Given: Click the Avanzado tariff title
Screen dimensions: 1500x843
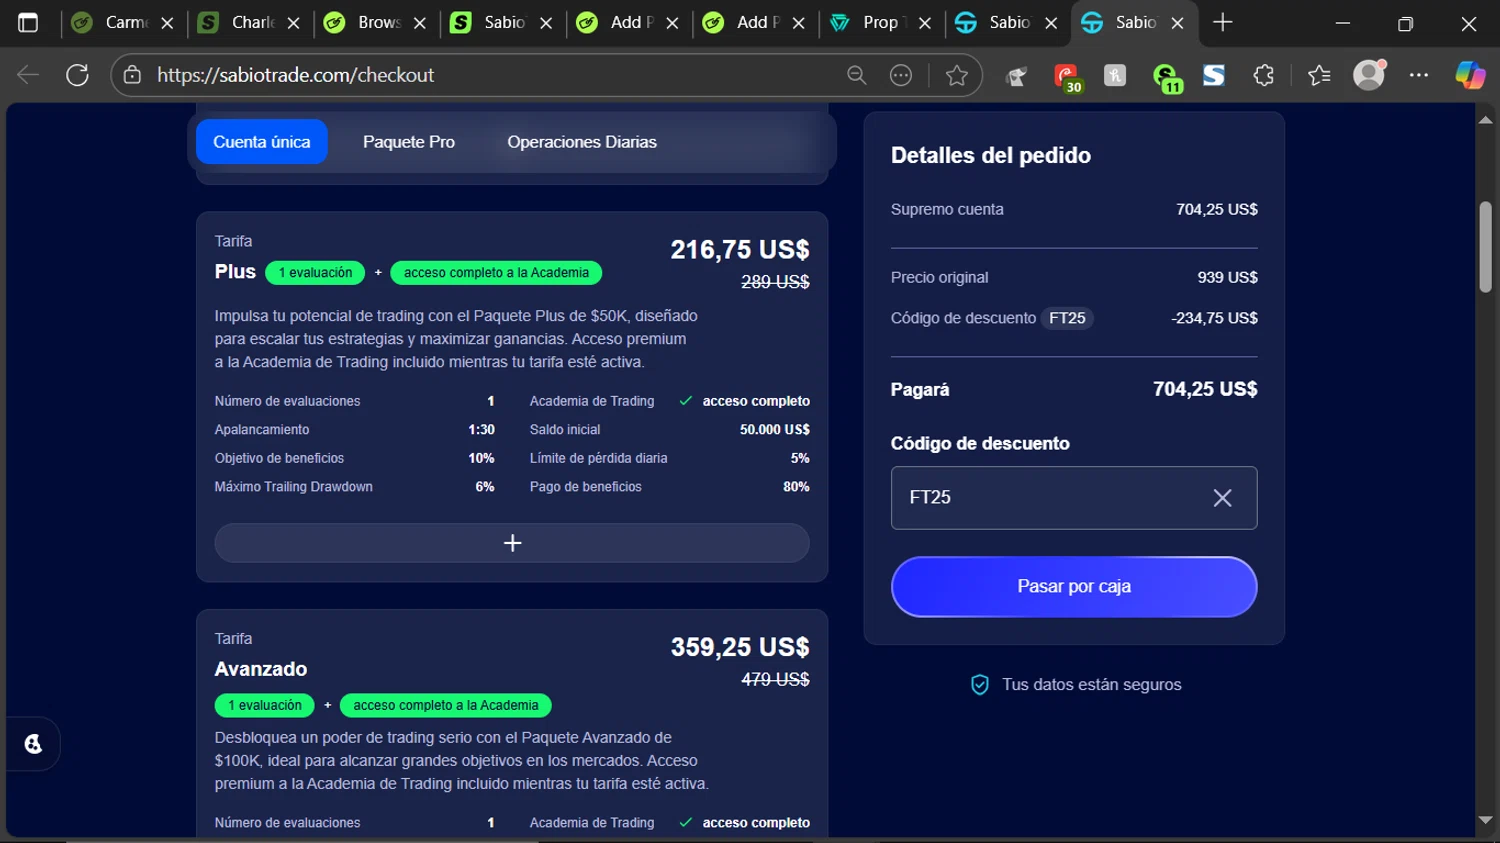Looking at the screenshot, I should point(261,669).
